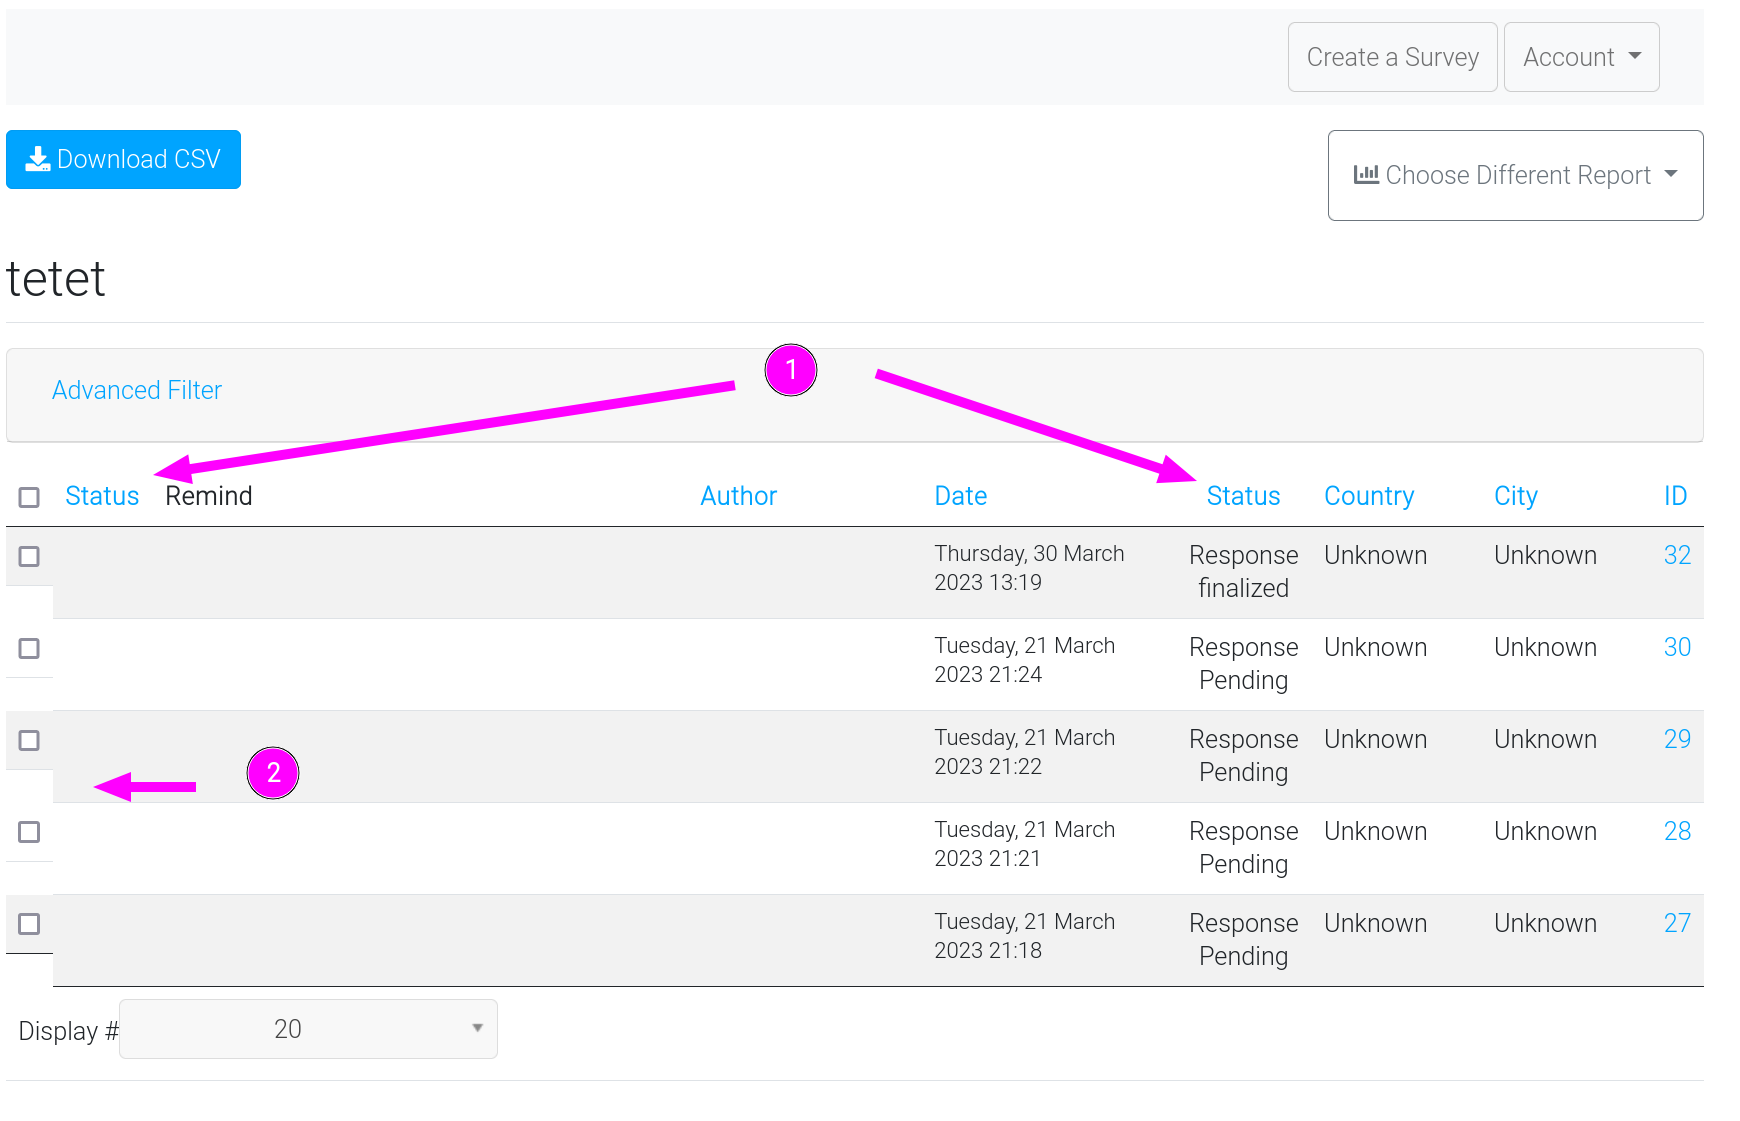Sort by the ID column header
The image size is (1740, 1121).
point(1675,496)
